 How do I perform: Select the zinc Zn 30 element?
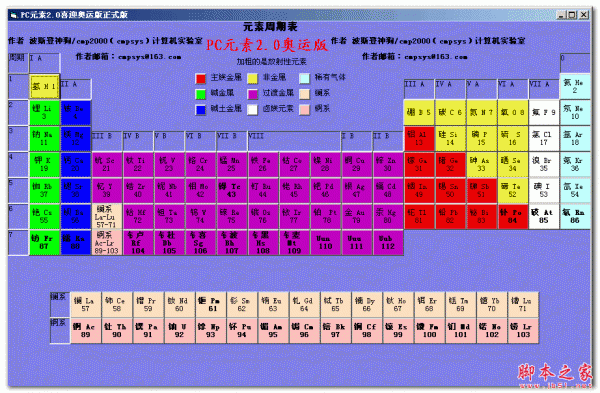[x=388, y=165]
